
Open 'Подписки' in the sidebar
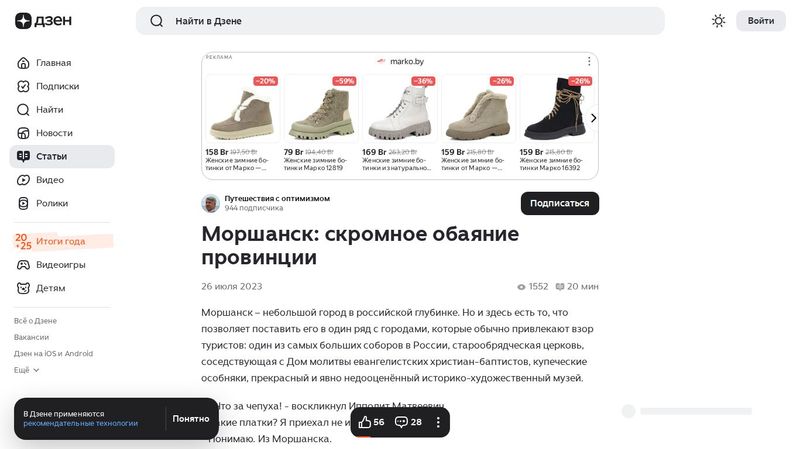pos(57,86)
